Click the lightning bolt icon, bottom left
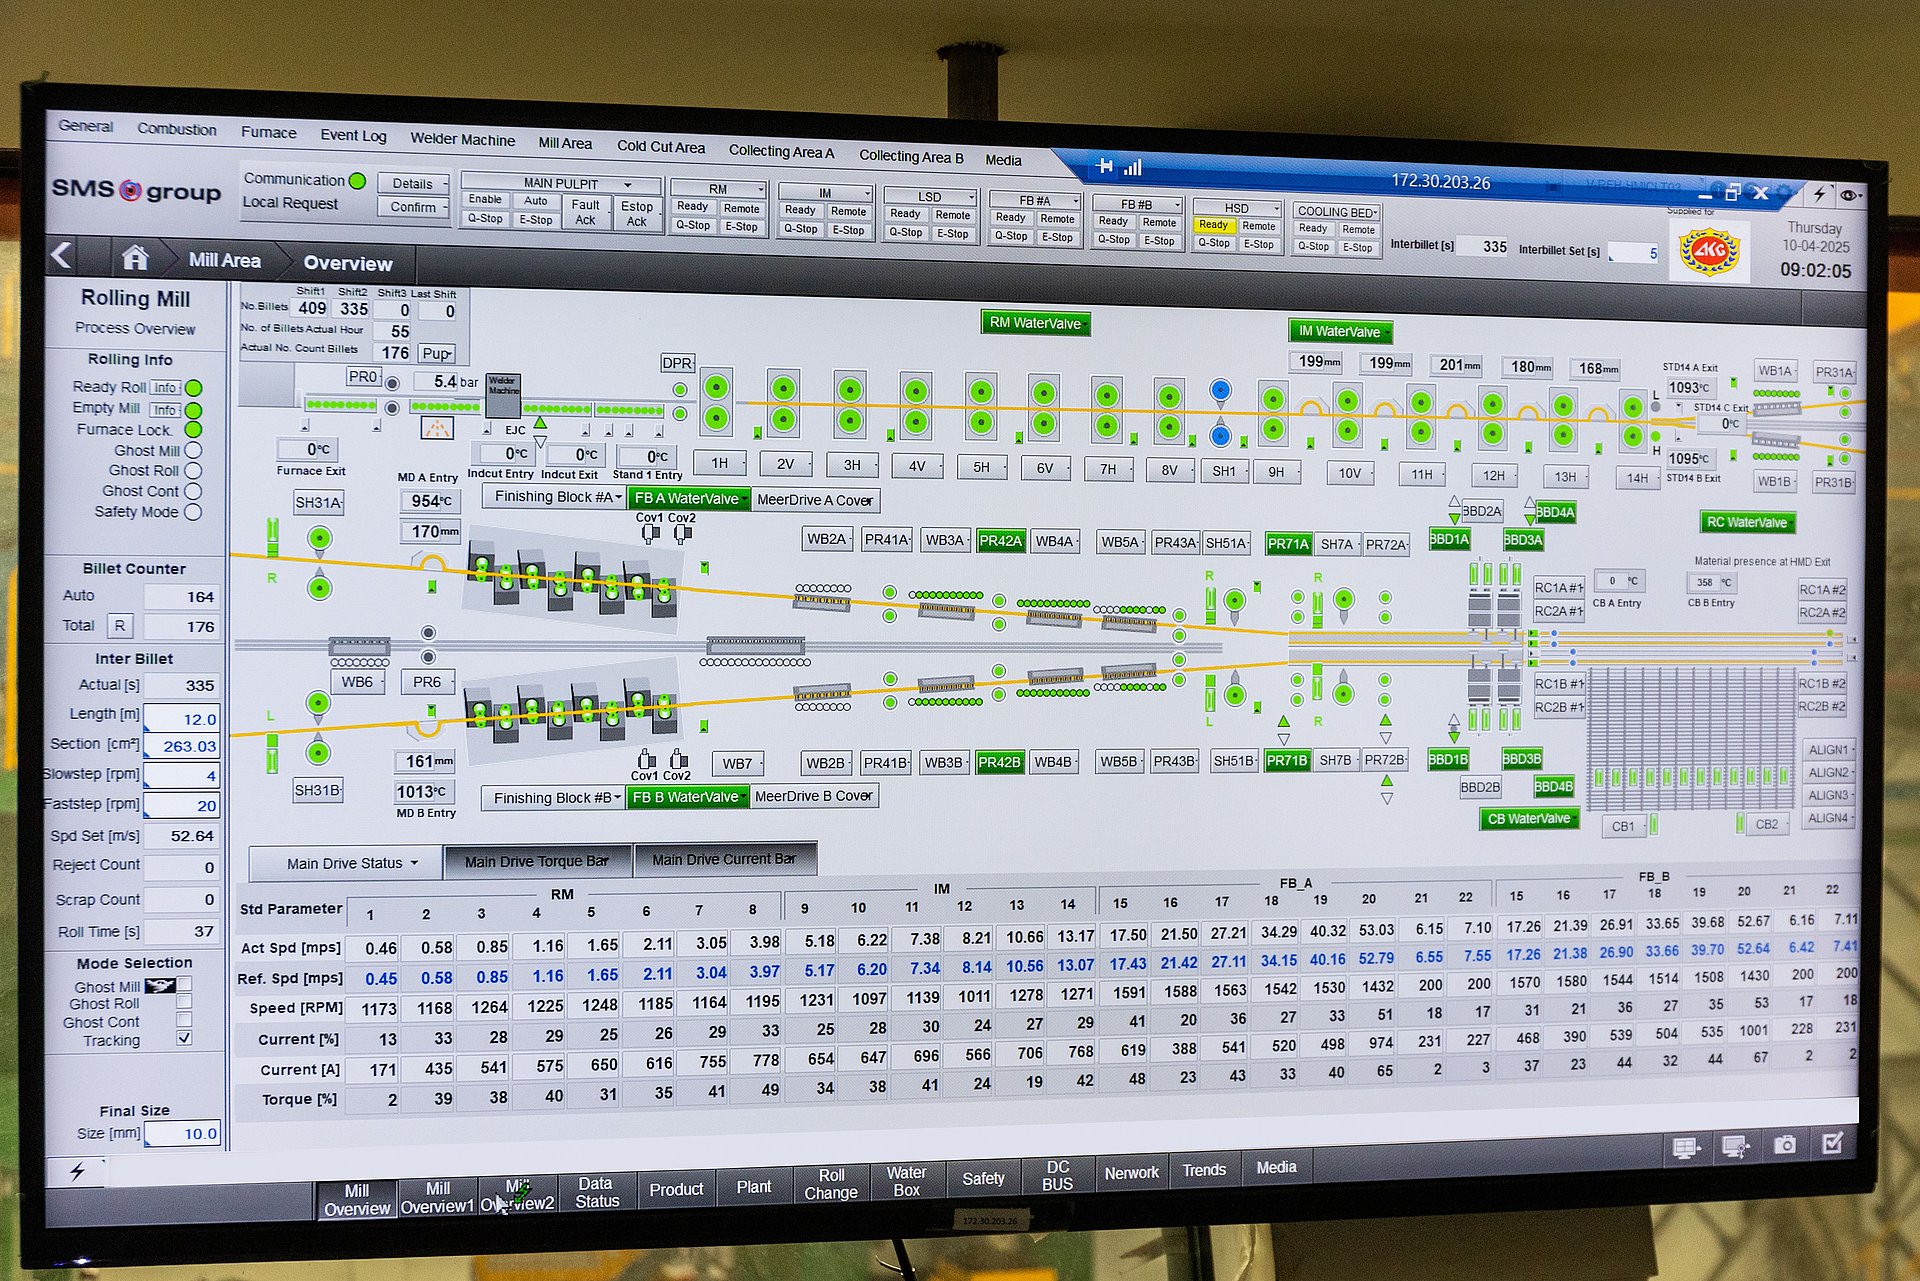 point(77,1171)
